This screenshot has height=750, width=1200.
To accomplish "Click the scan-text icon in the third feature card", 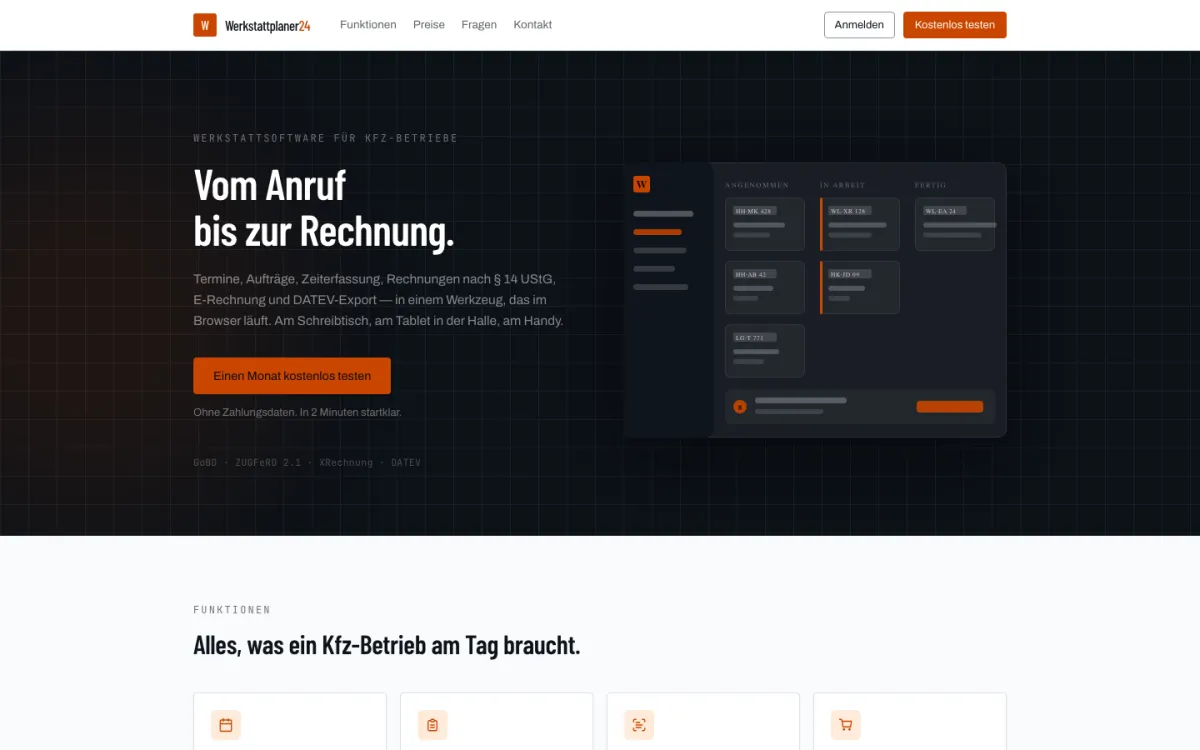I will (639, 725).
